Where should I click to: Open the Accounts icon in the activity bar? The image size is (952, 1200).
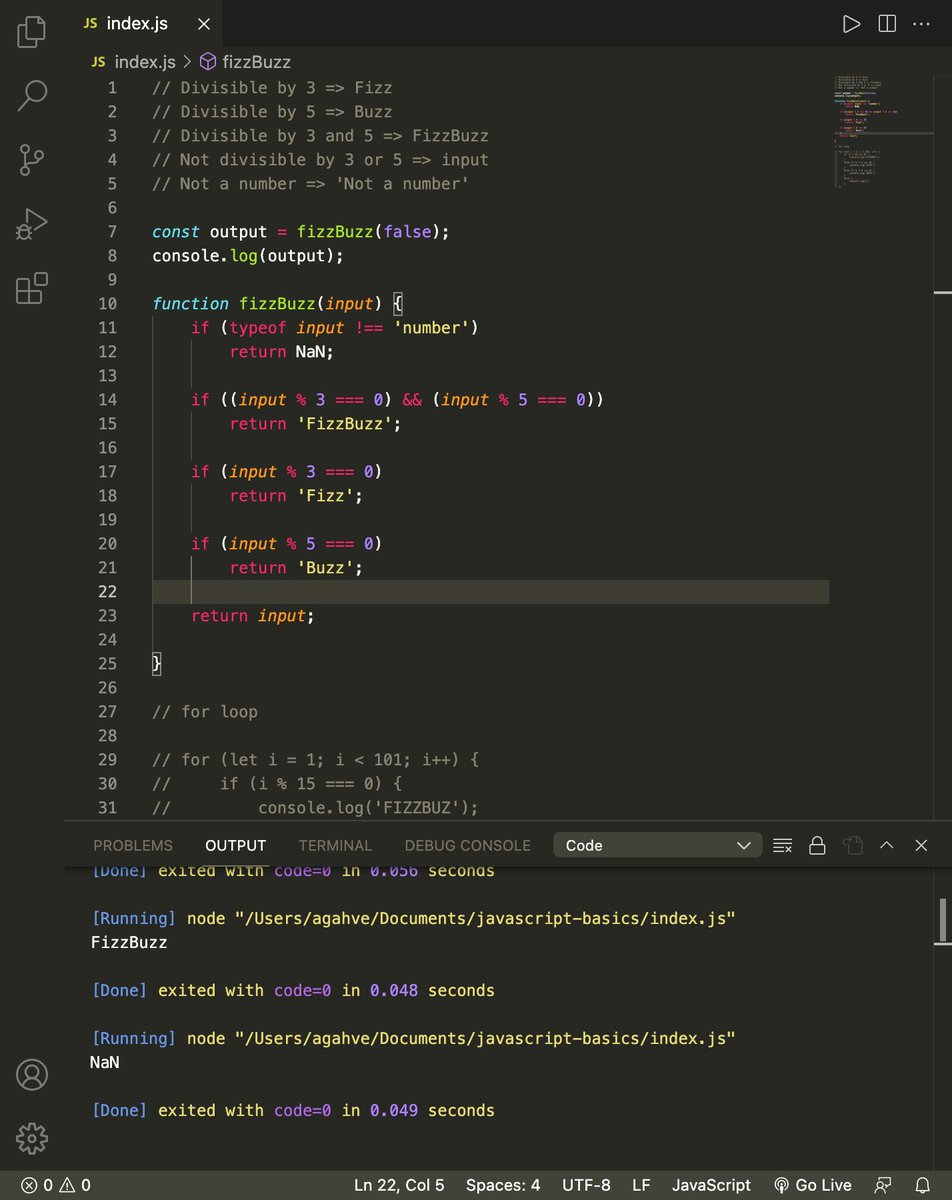(x=31, y=1074)
